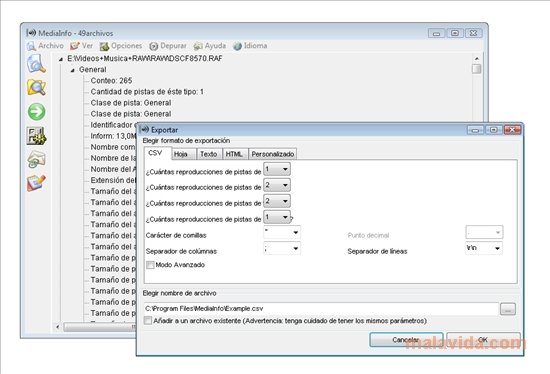The image size is (550, 374).
Task: Switch to the Texto tab
Action: [x=209, y=154]
